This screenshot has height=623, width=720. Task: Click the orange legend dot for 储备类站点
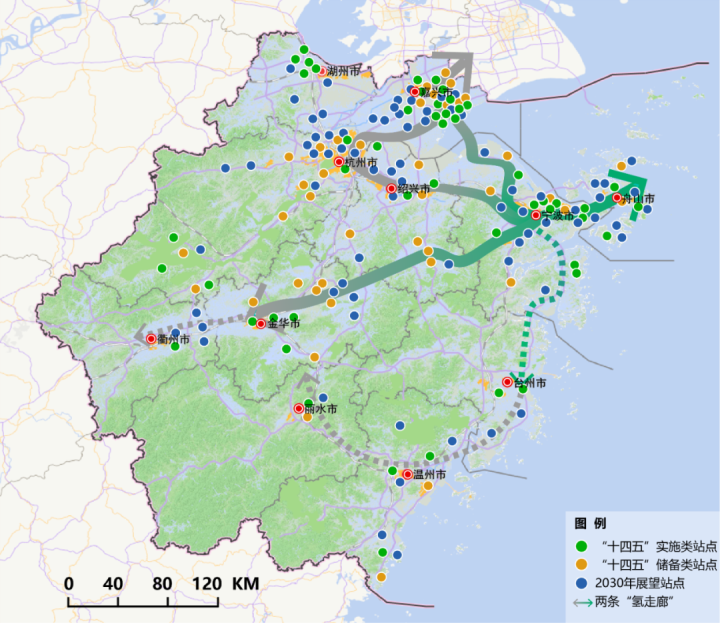[581, 564]
